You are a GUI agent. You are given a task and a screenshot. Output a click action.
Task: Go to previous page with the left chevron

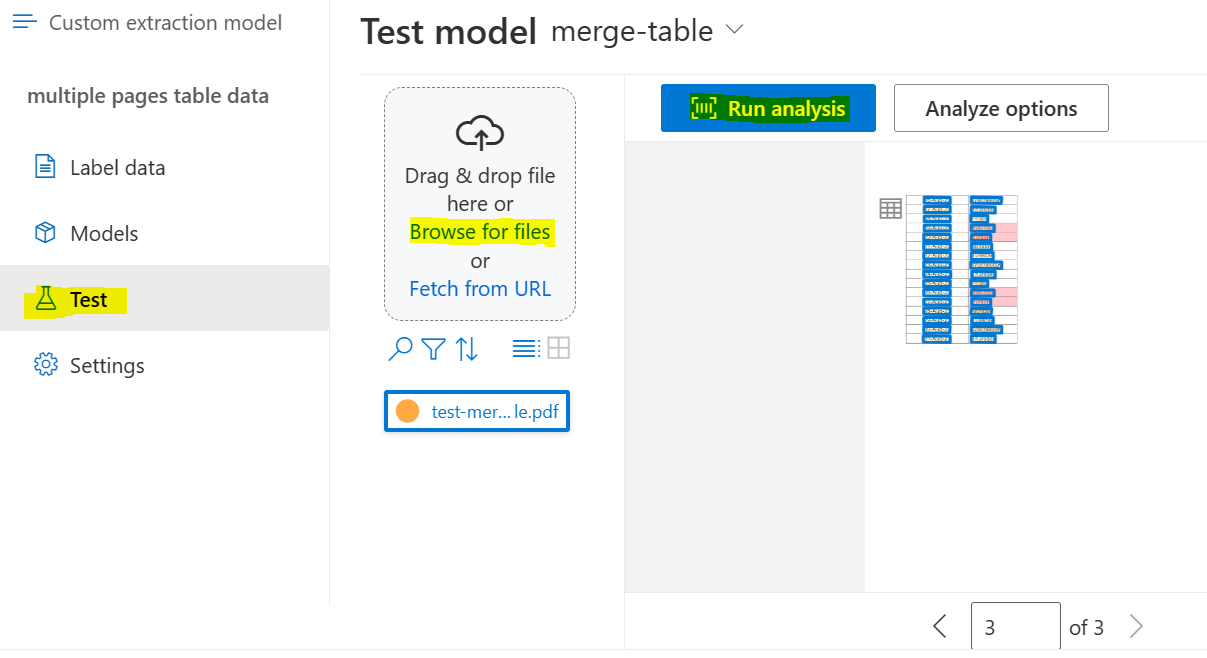(x=939, y=625)
